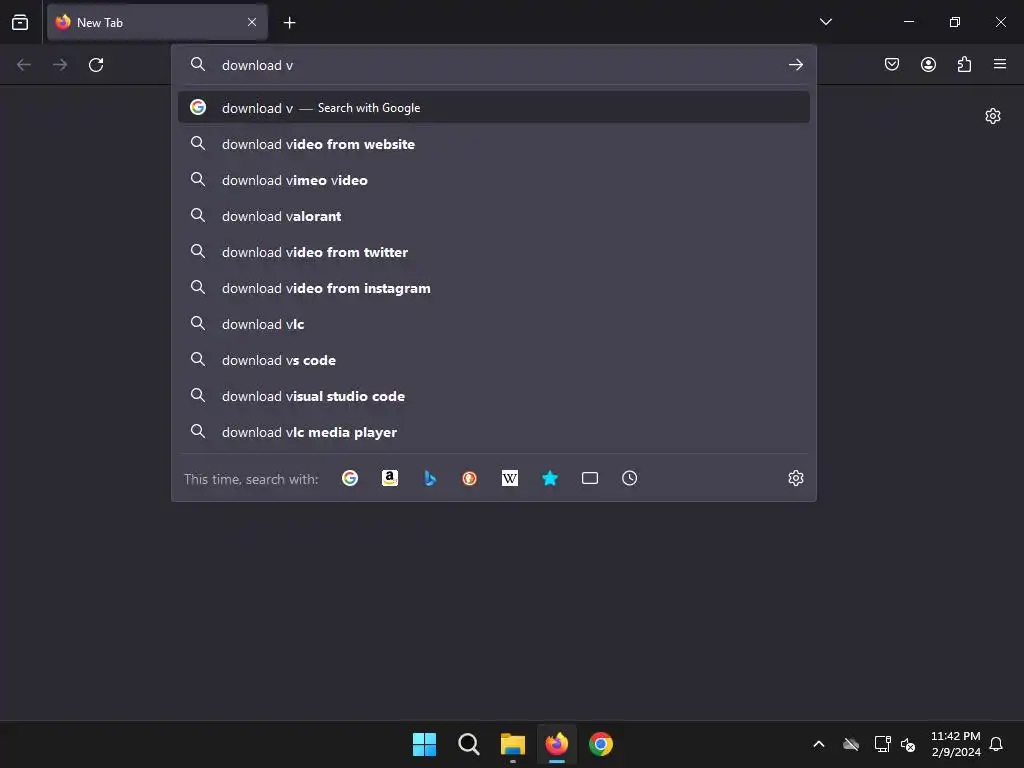This screenshot has height=768, width=1024.
Task: Go back with the back arrow
Action: click(24, 65)
